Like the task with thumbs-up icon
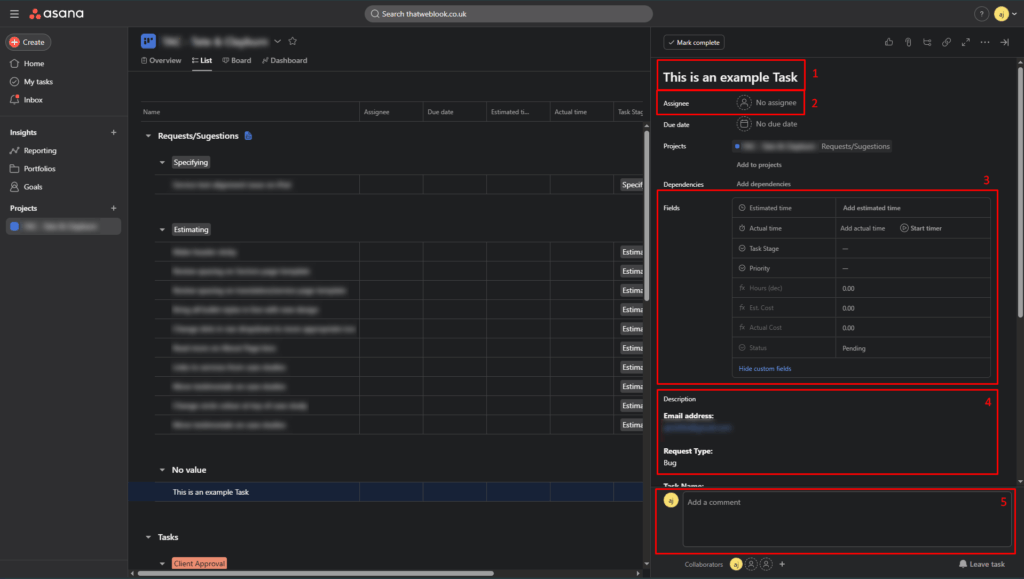1024x579 pixels. click(x=889, y=42)
